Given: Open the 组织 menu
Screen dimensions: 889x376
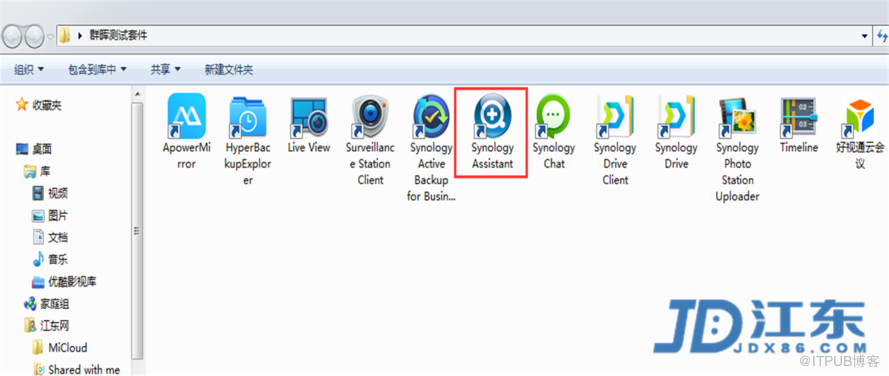Looking at the screenshot, I should click(29, 70).
